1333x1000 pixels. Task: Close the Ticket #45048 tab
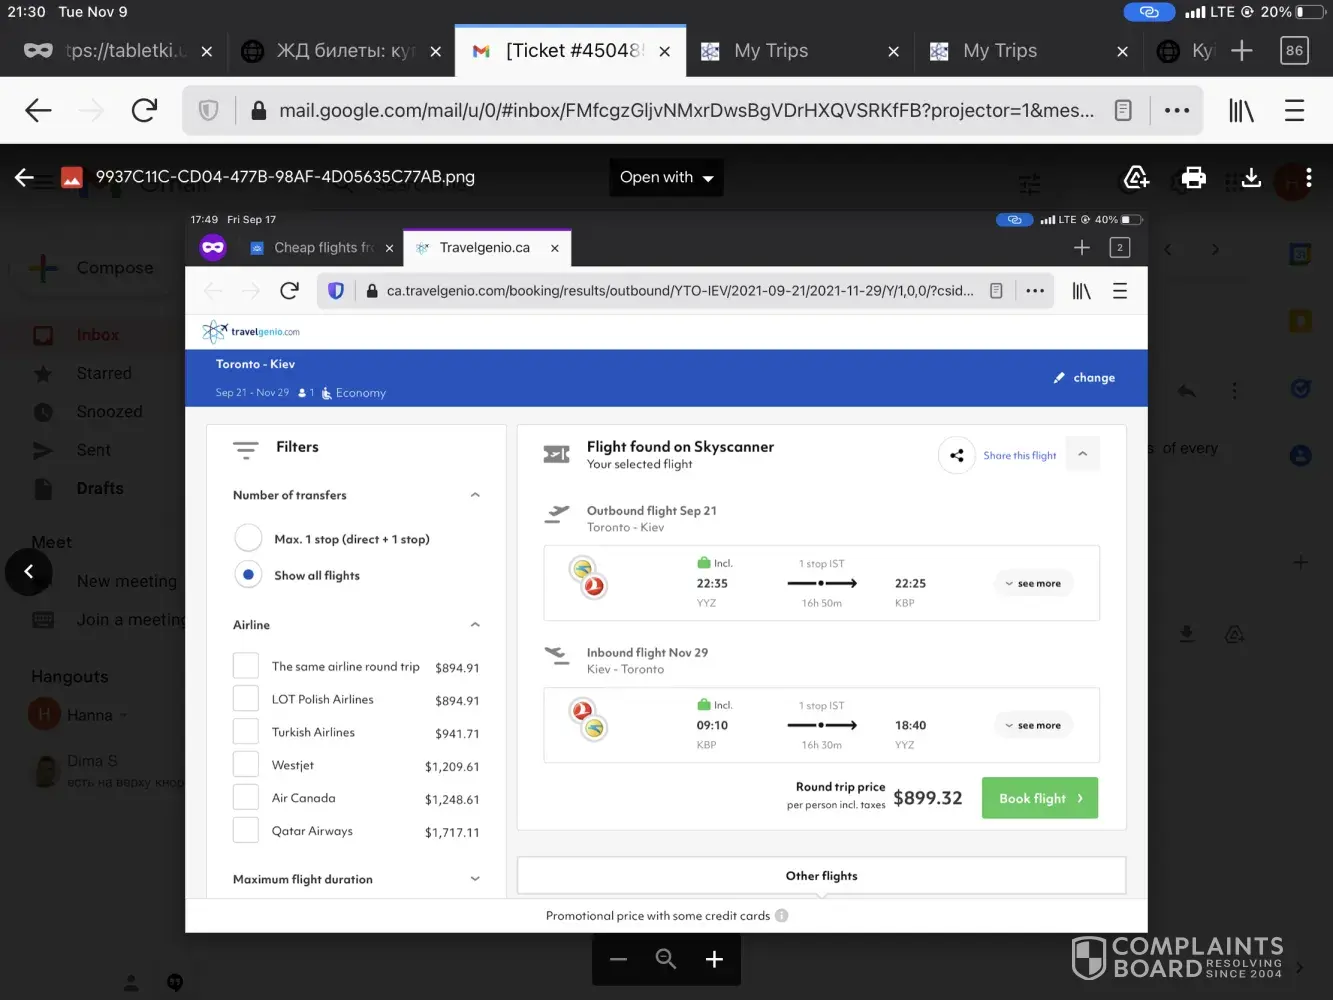664,51
